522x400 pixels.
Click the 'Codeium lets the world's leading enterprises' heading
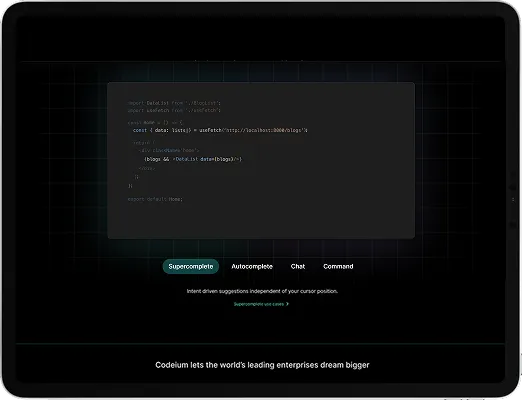tap(262, 365)
